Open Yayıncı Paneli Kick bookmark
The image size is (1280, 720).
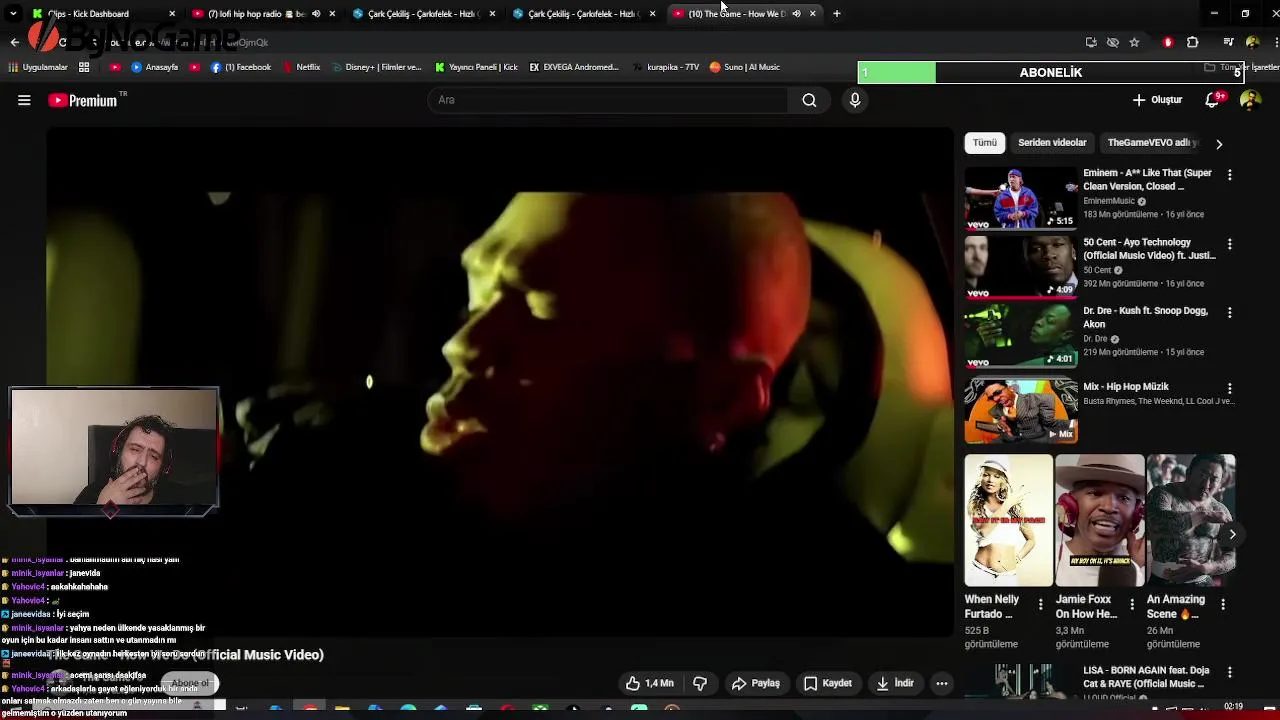click(x=477, y=67)
